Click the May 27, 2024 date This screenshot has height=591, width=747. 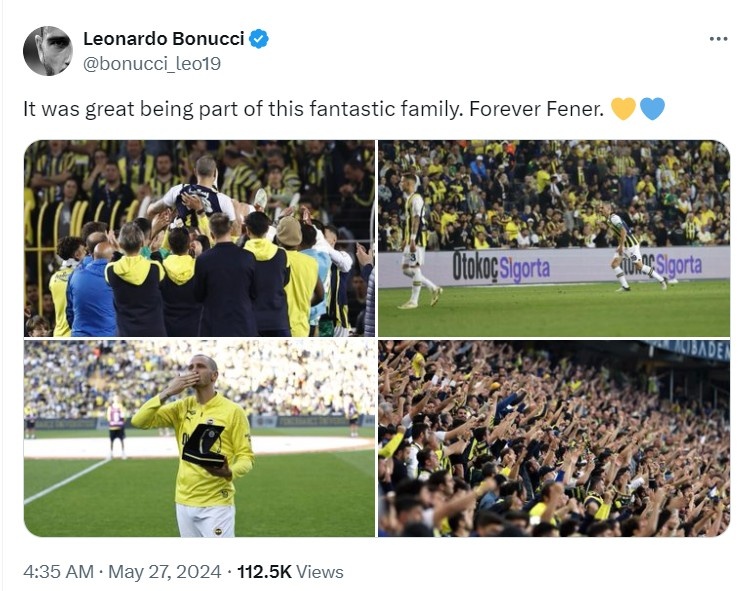[166, 572]
